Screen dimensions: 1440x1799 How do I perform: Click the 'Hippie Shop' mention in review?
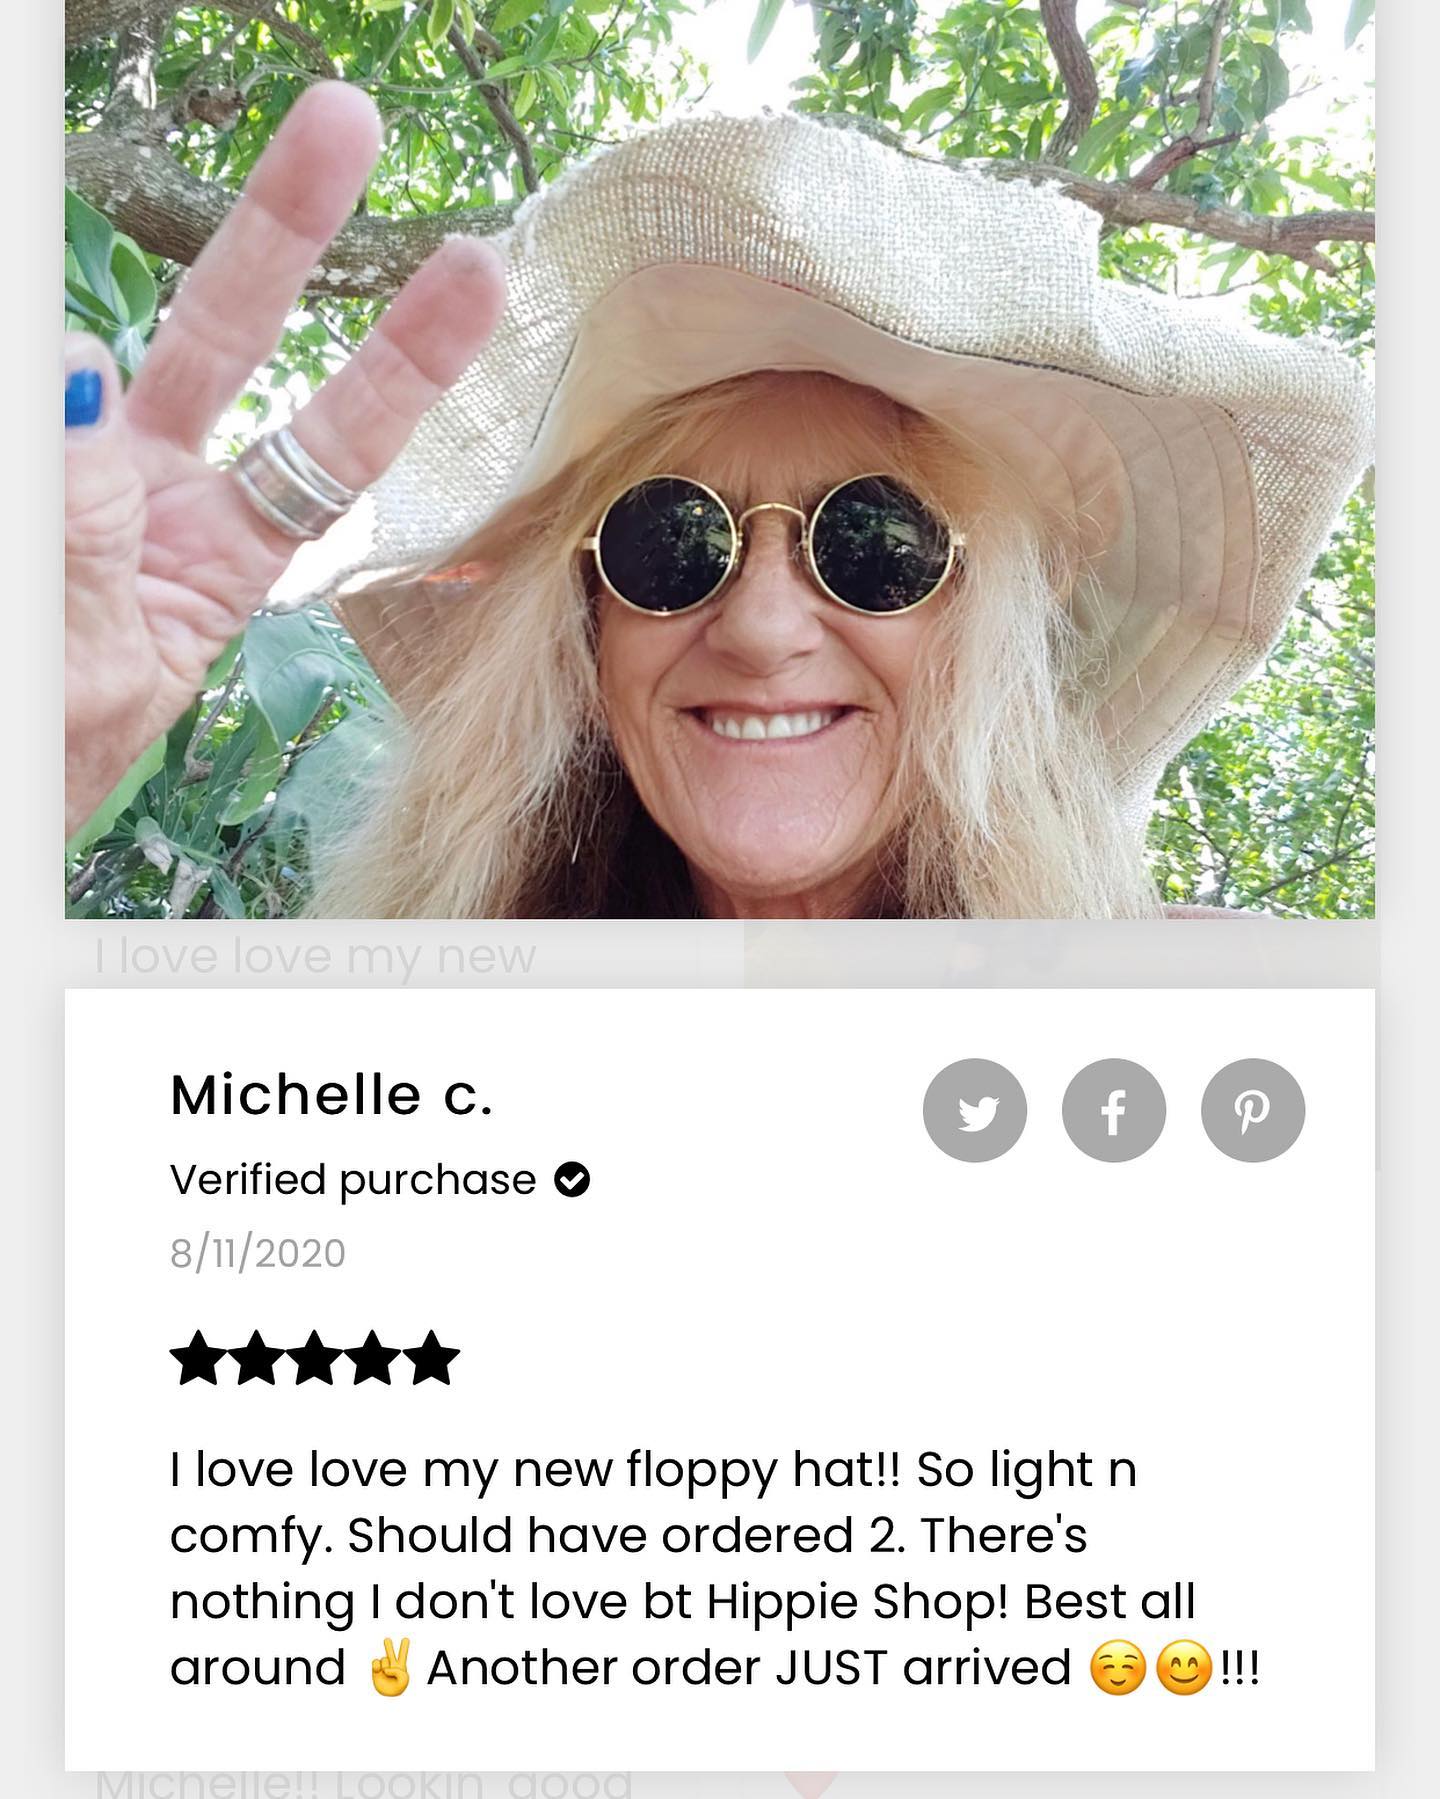tap(857, 1603)
